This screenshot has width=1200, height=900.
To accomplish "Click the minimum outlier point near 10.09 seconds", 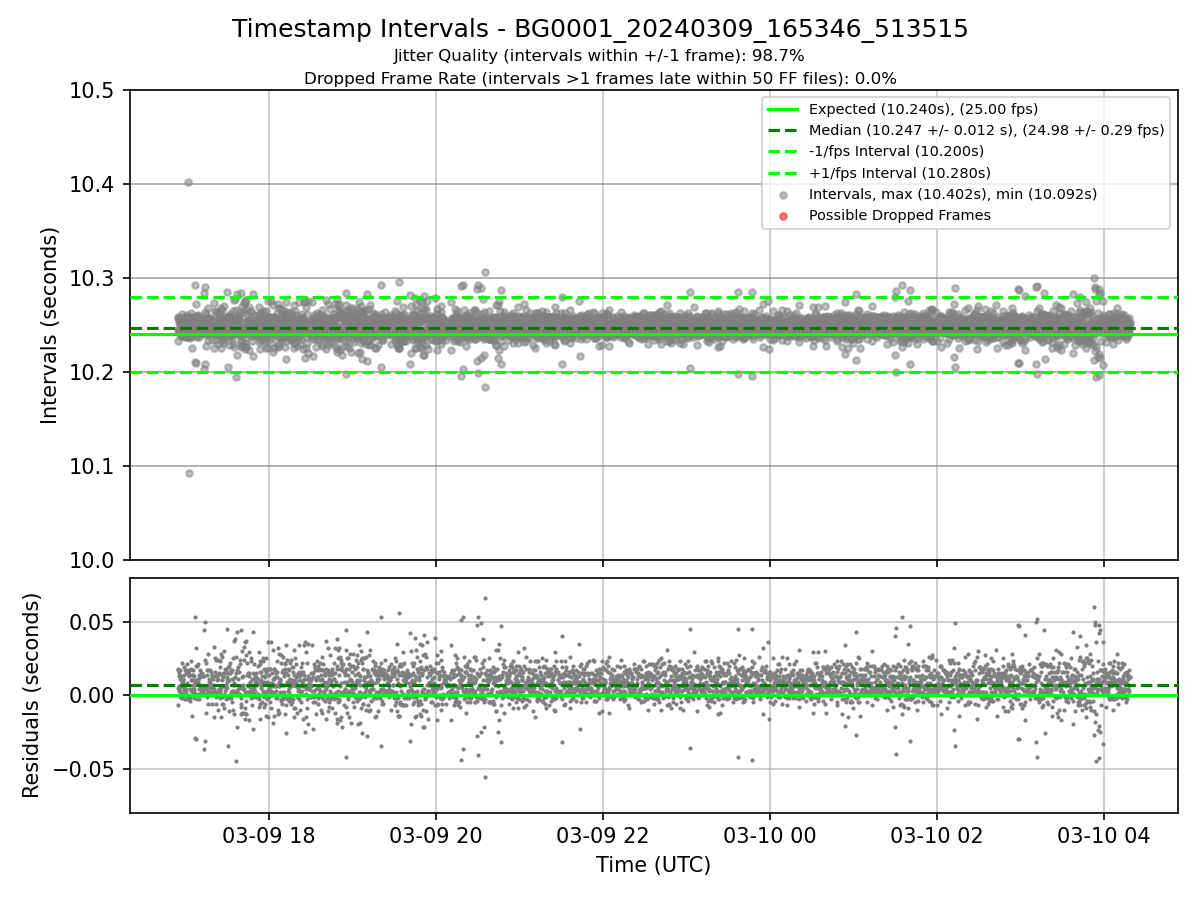I will (189, 473).
